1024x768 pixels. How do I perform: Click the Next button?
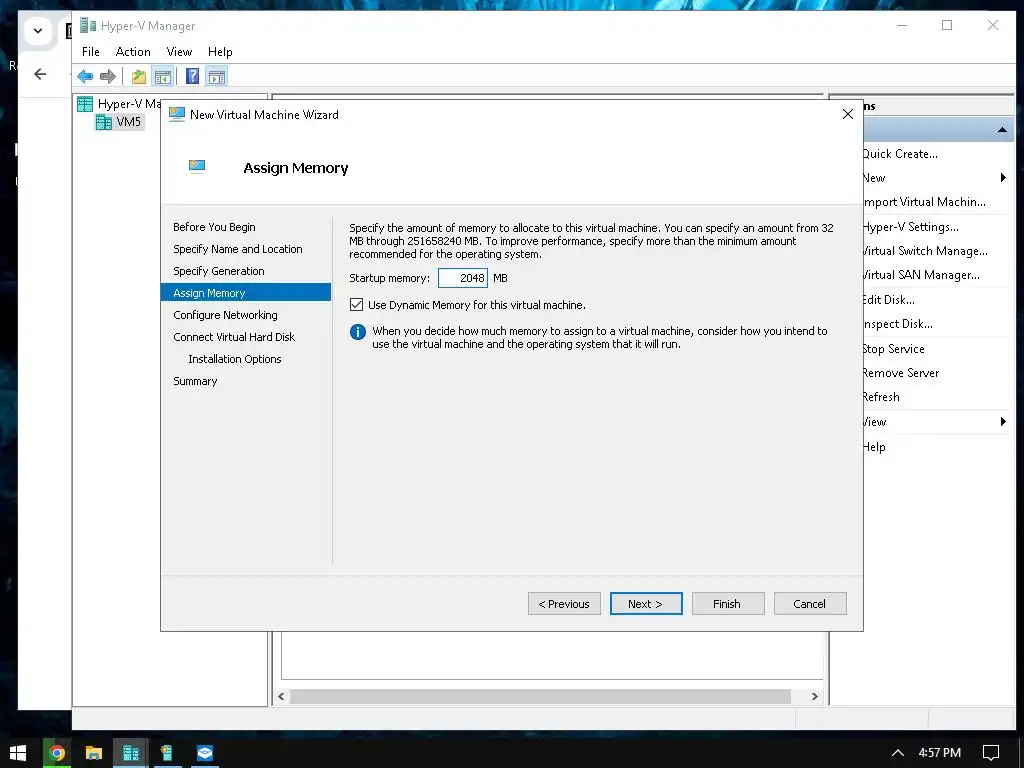coord(646,604)
